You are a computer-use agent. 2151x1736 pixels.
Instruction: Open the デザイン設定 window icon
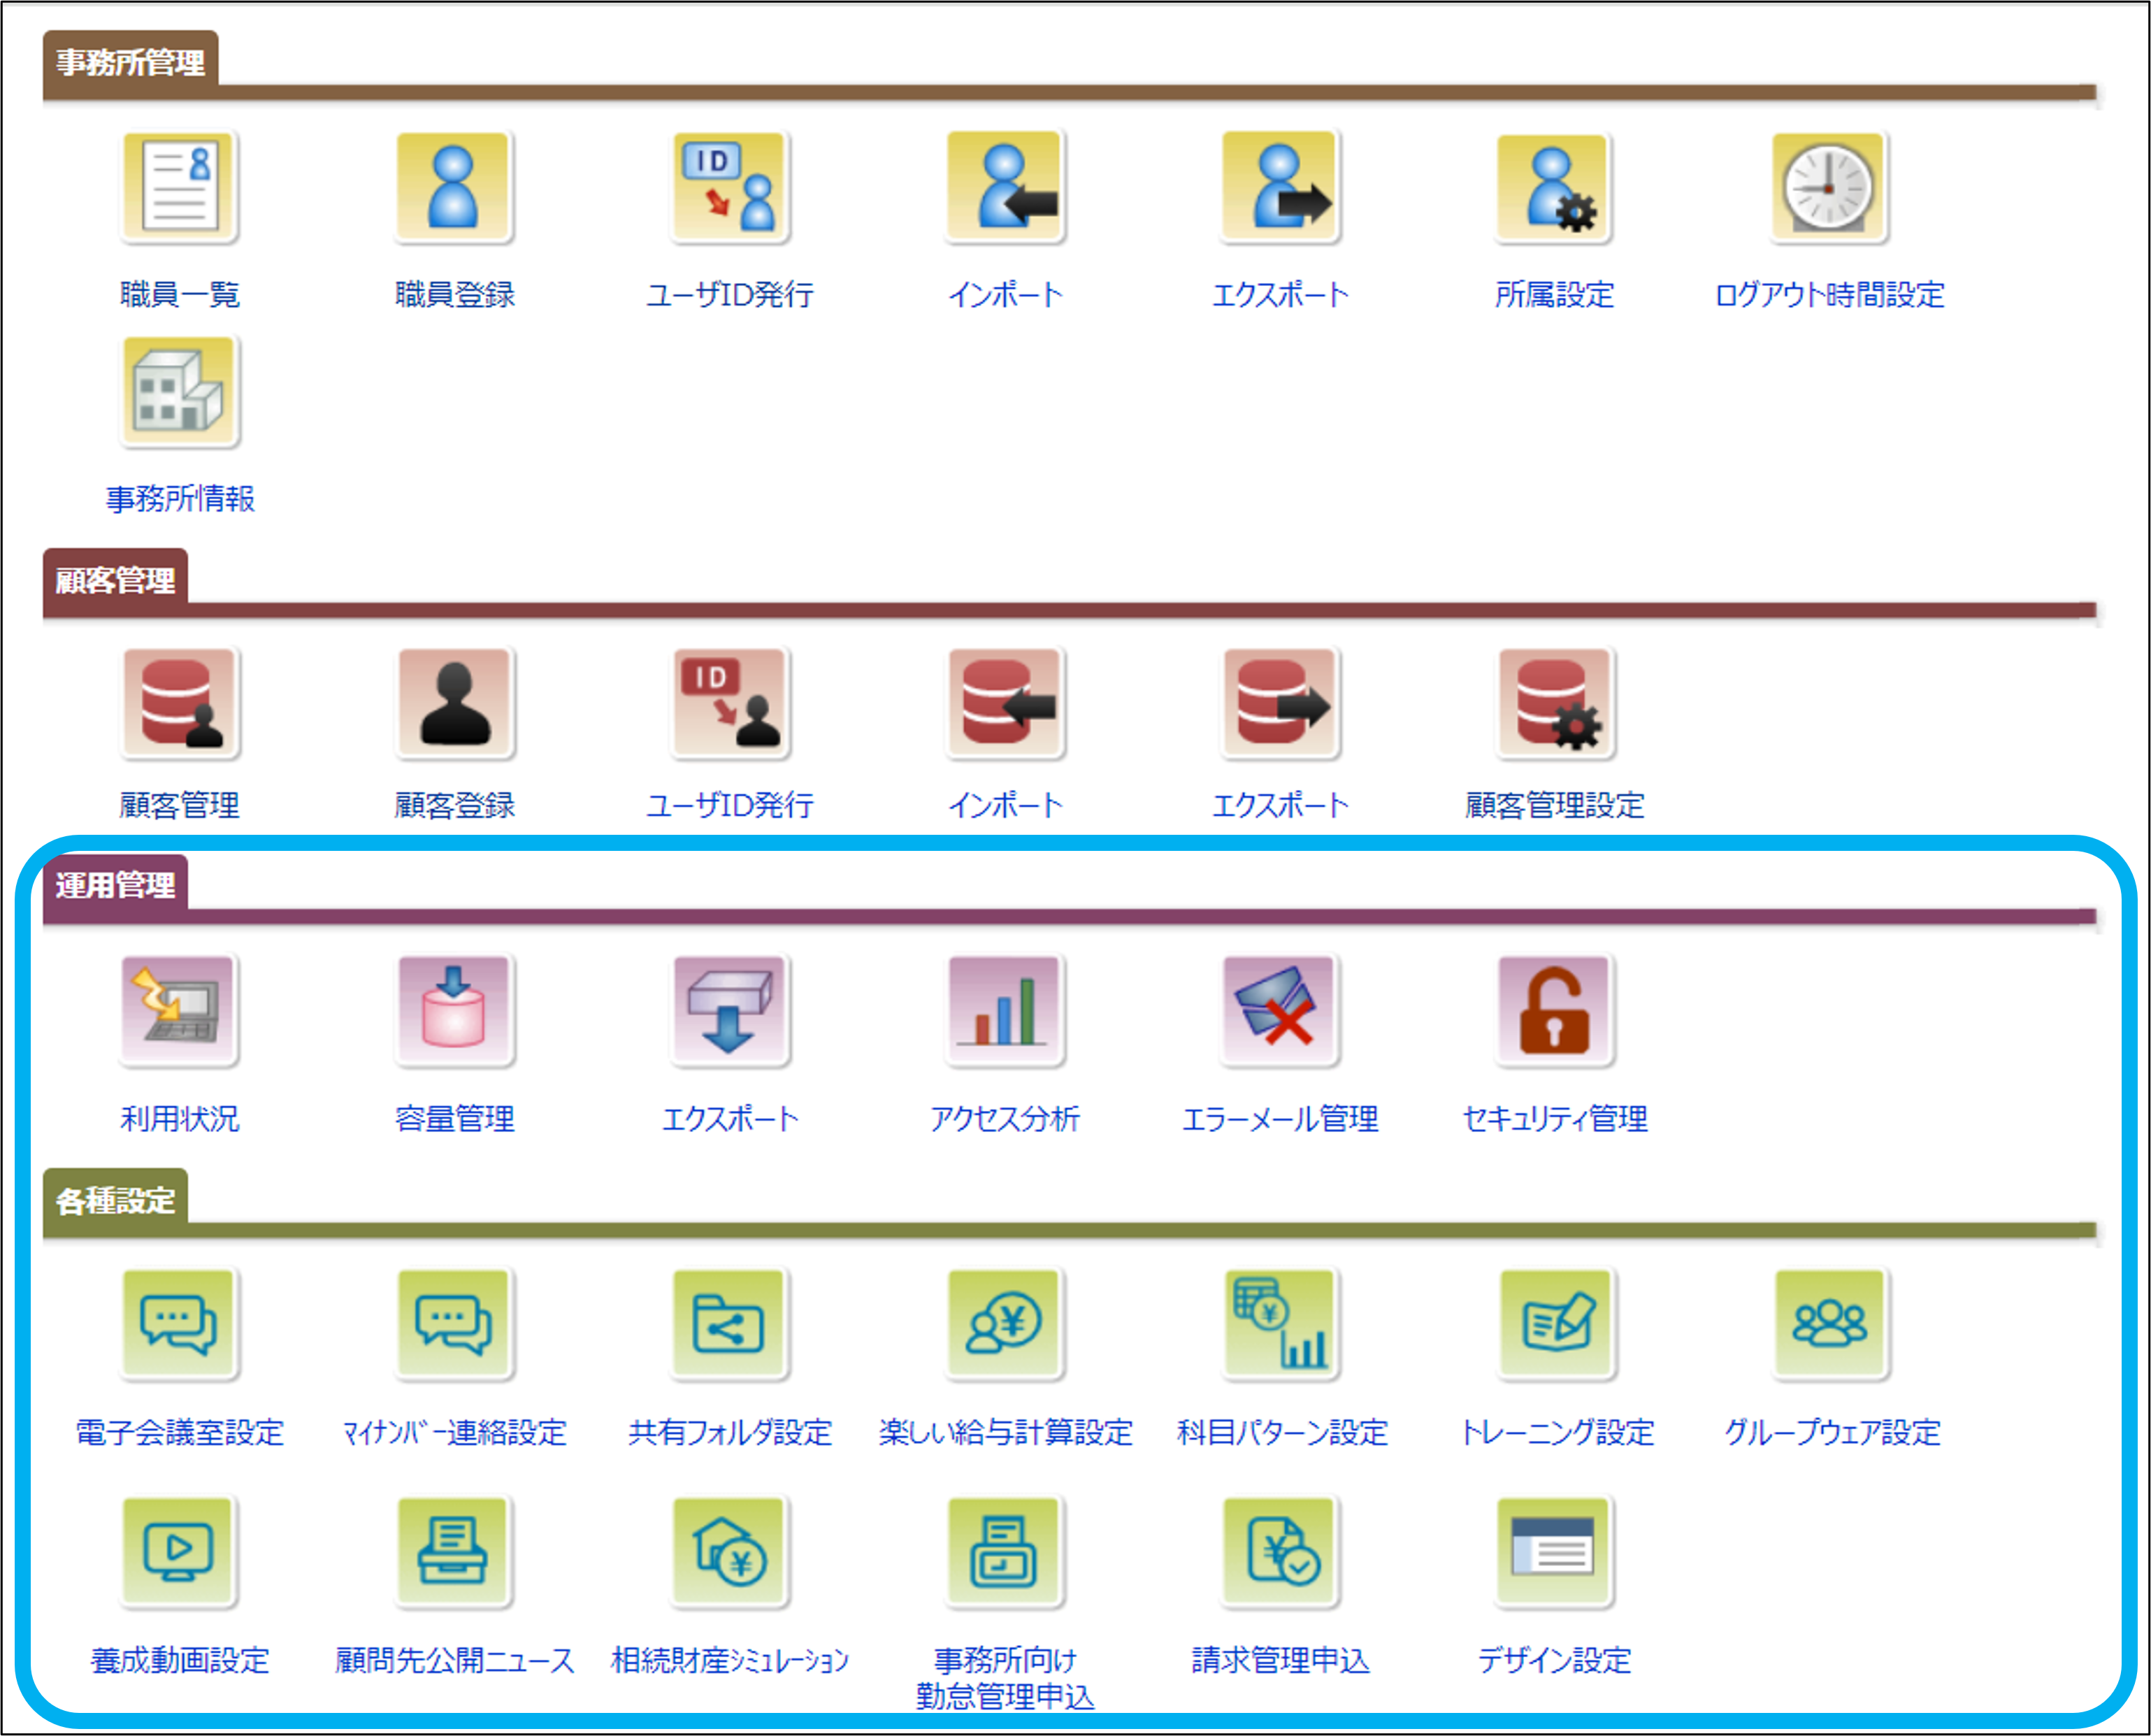[x=1555, y=1551]
